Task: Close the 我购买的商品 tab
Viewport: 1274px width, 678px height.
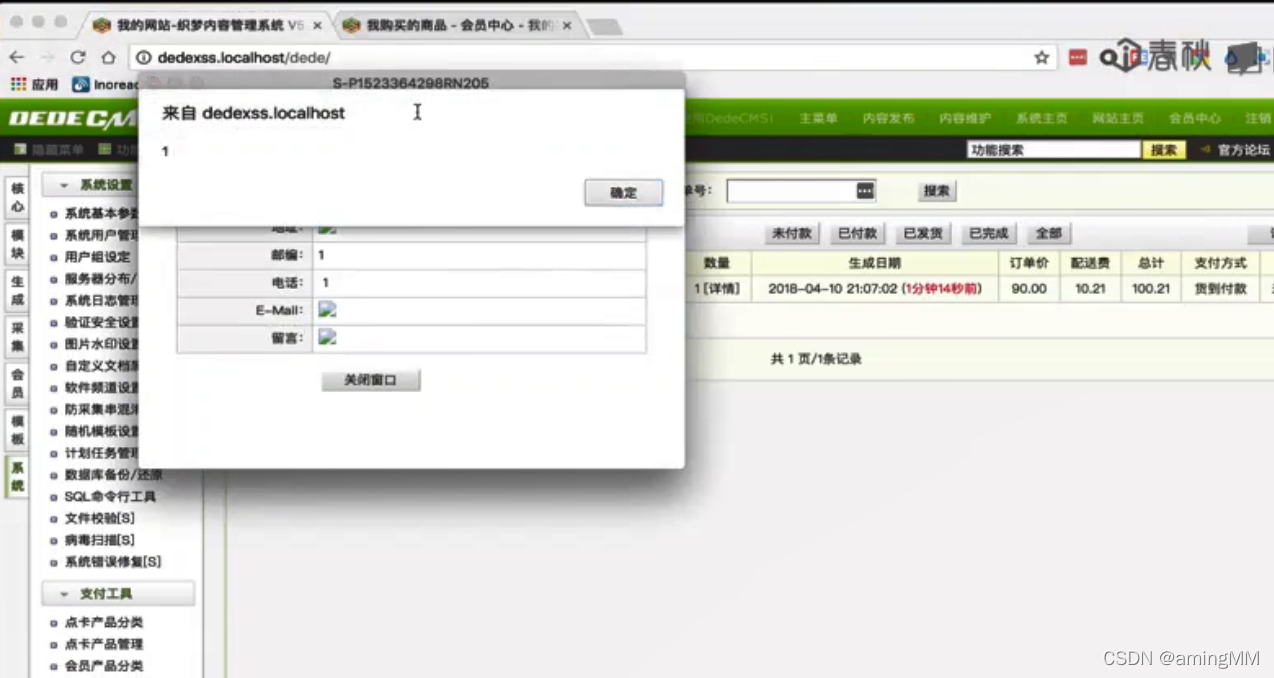Action: 565,24
